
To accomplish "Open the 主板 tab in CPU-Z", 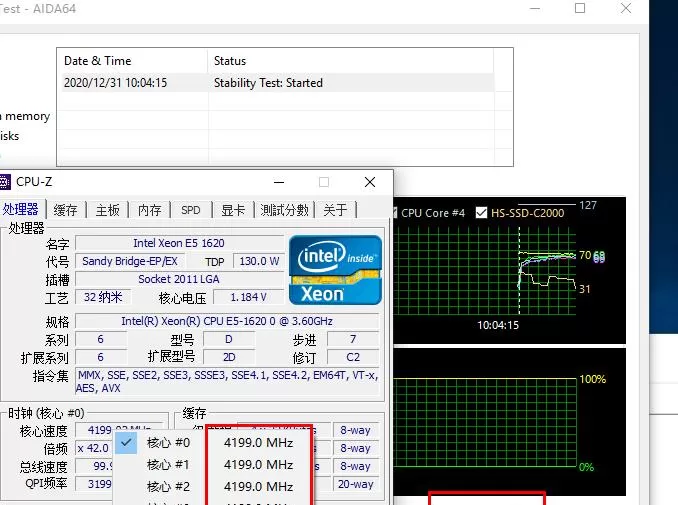I will pyautogui.click(x=107, y=210).
